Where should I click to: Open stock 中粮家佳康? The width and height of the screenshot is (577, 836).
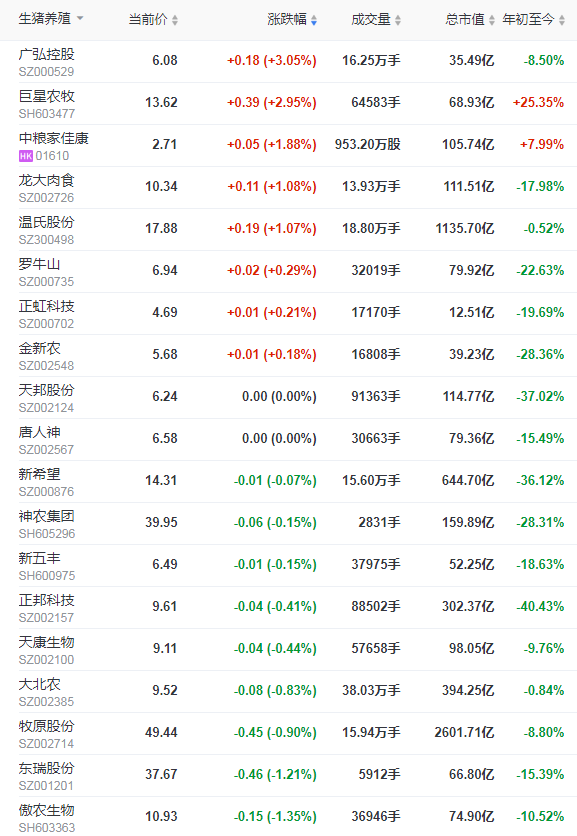click(x=53, y=139)
